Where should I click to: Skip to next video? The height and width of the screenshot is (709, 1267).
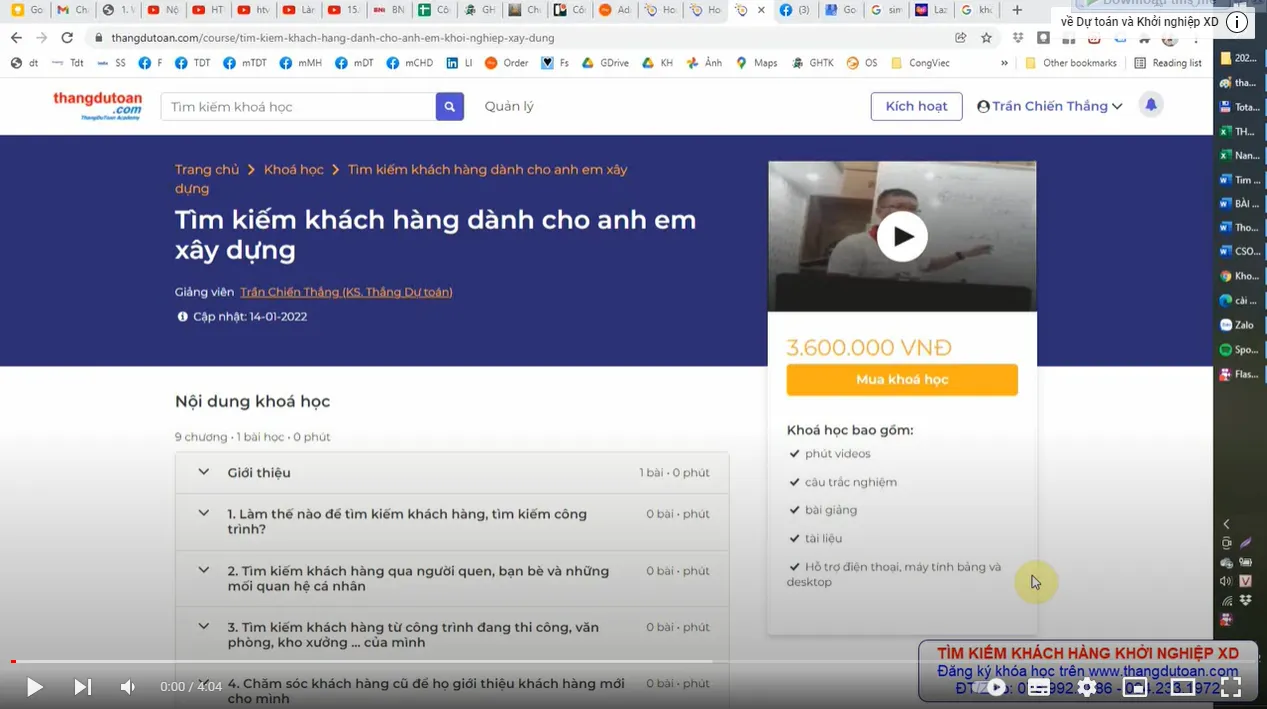click(82, 687)
